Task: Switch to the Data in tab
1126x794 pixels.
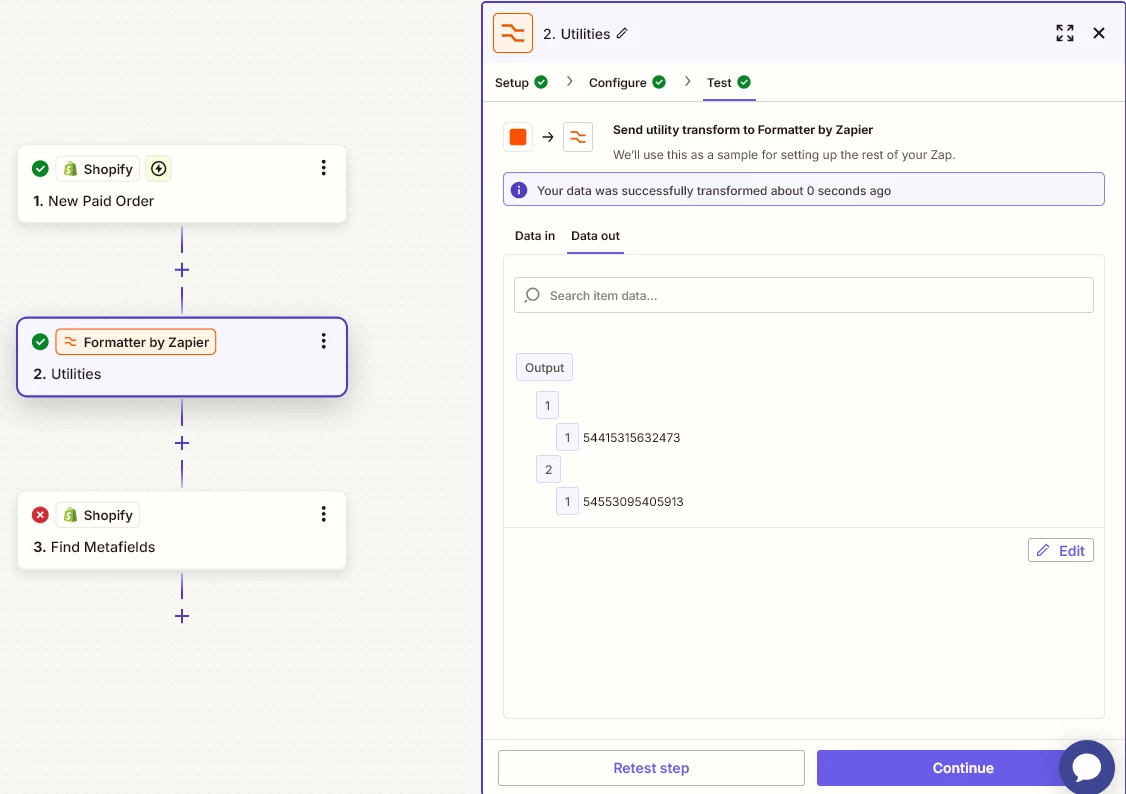Action: [x=535, y=235]
